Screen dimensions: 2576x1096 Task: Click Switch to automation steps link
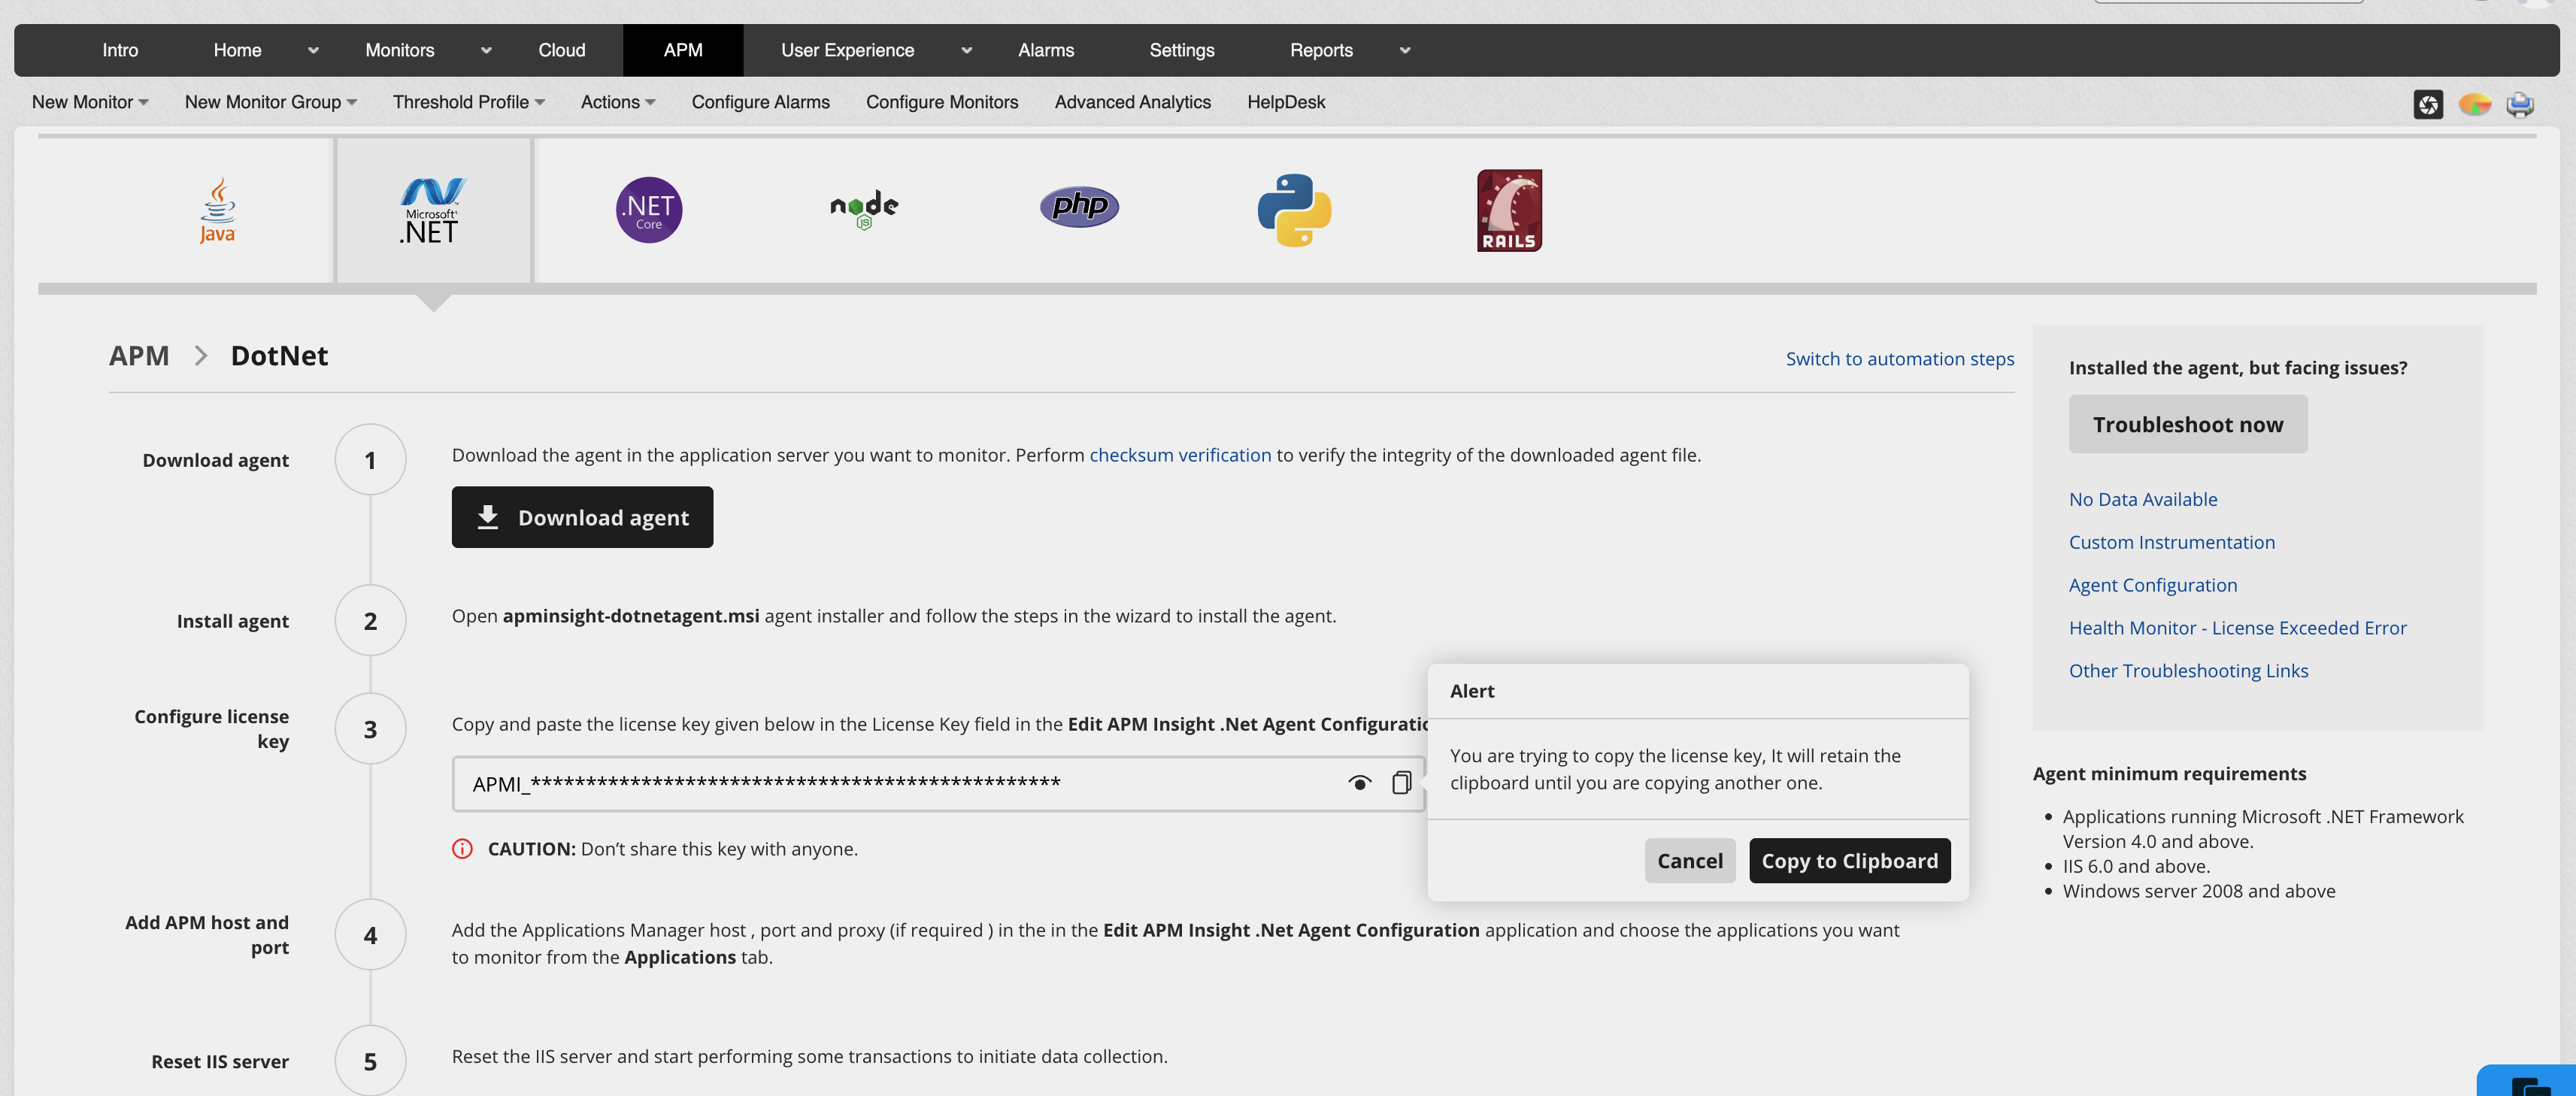[1899, 359]
